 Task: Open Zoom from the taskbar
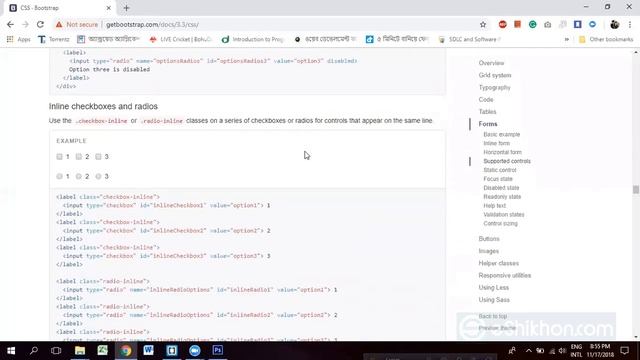click(195, 351)
